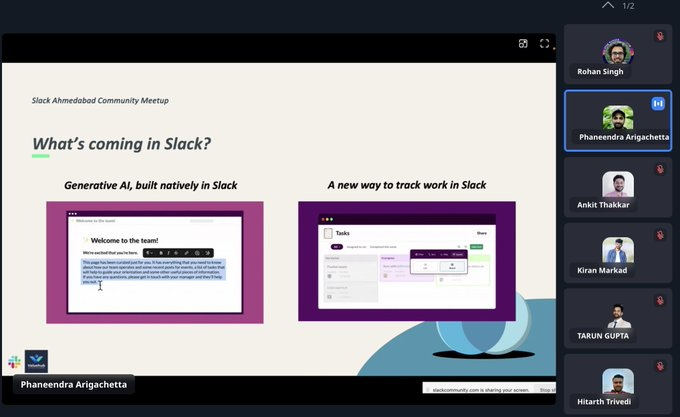The height and width of the screenshot is (417, 680).
Task: Click the Generative AI screenshot image
Action: [x=155, y=262]
